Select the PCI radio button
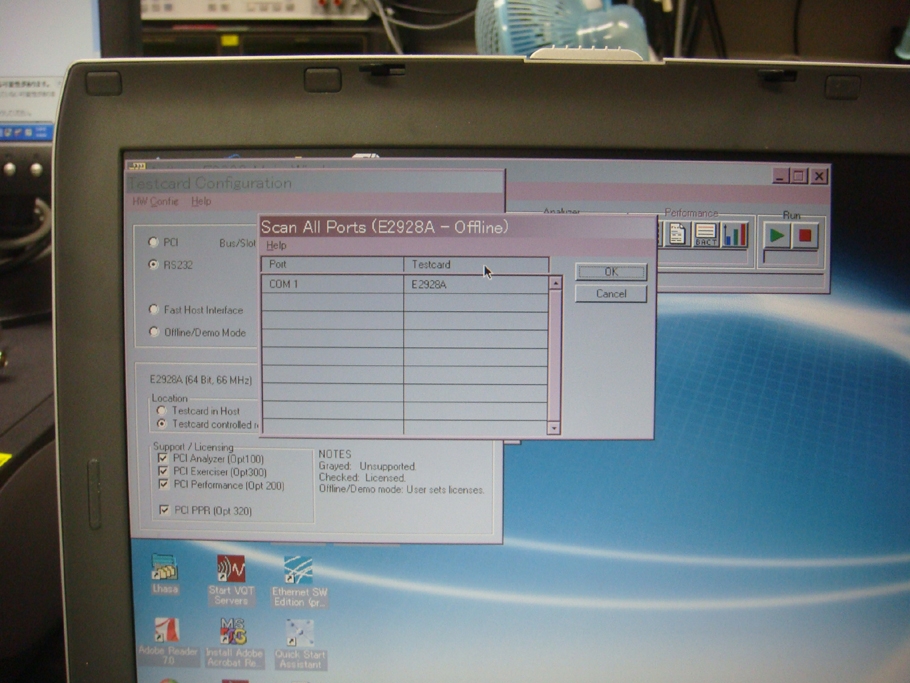Screen dimensions: 910x683 pos(154,242)
